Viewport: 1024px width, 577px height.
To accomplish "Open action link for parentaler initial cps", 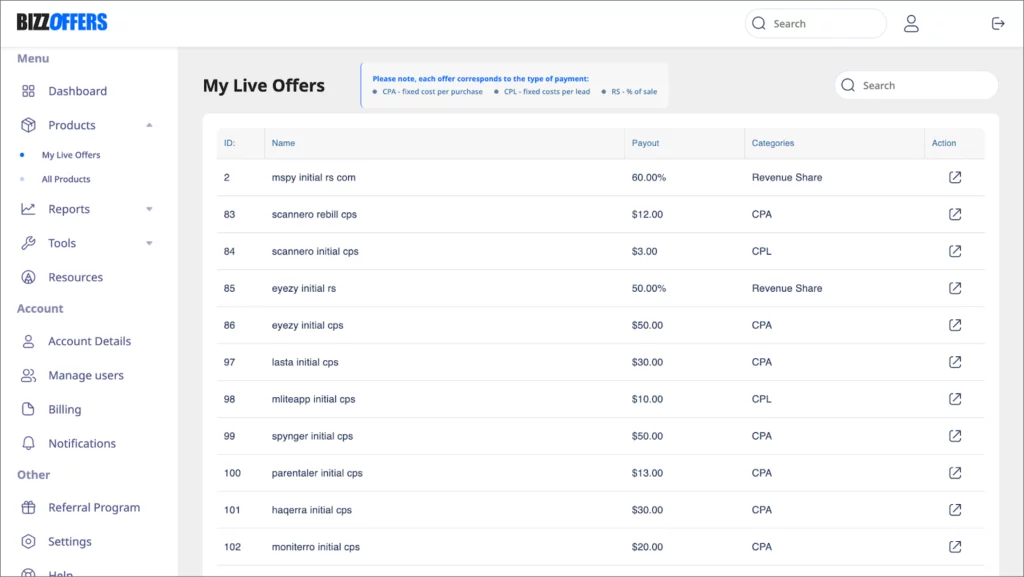I will tap(955, 473).
